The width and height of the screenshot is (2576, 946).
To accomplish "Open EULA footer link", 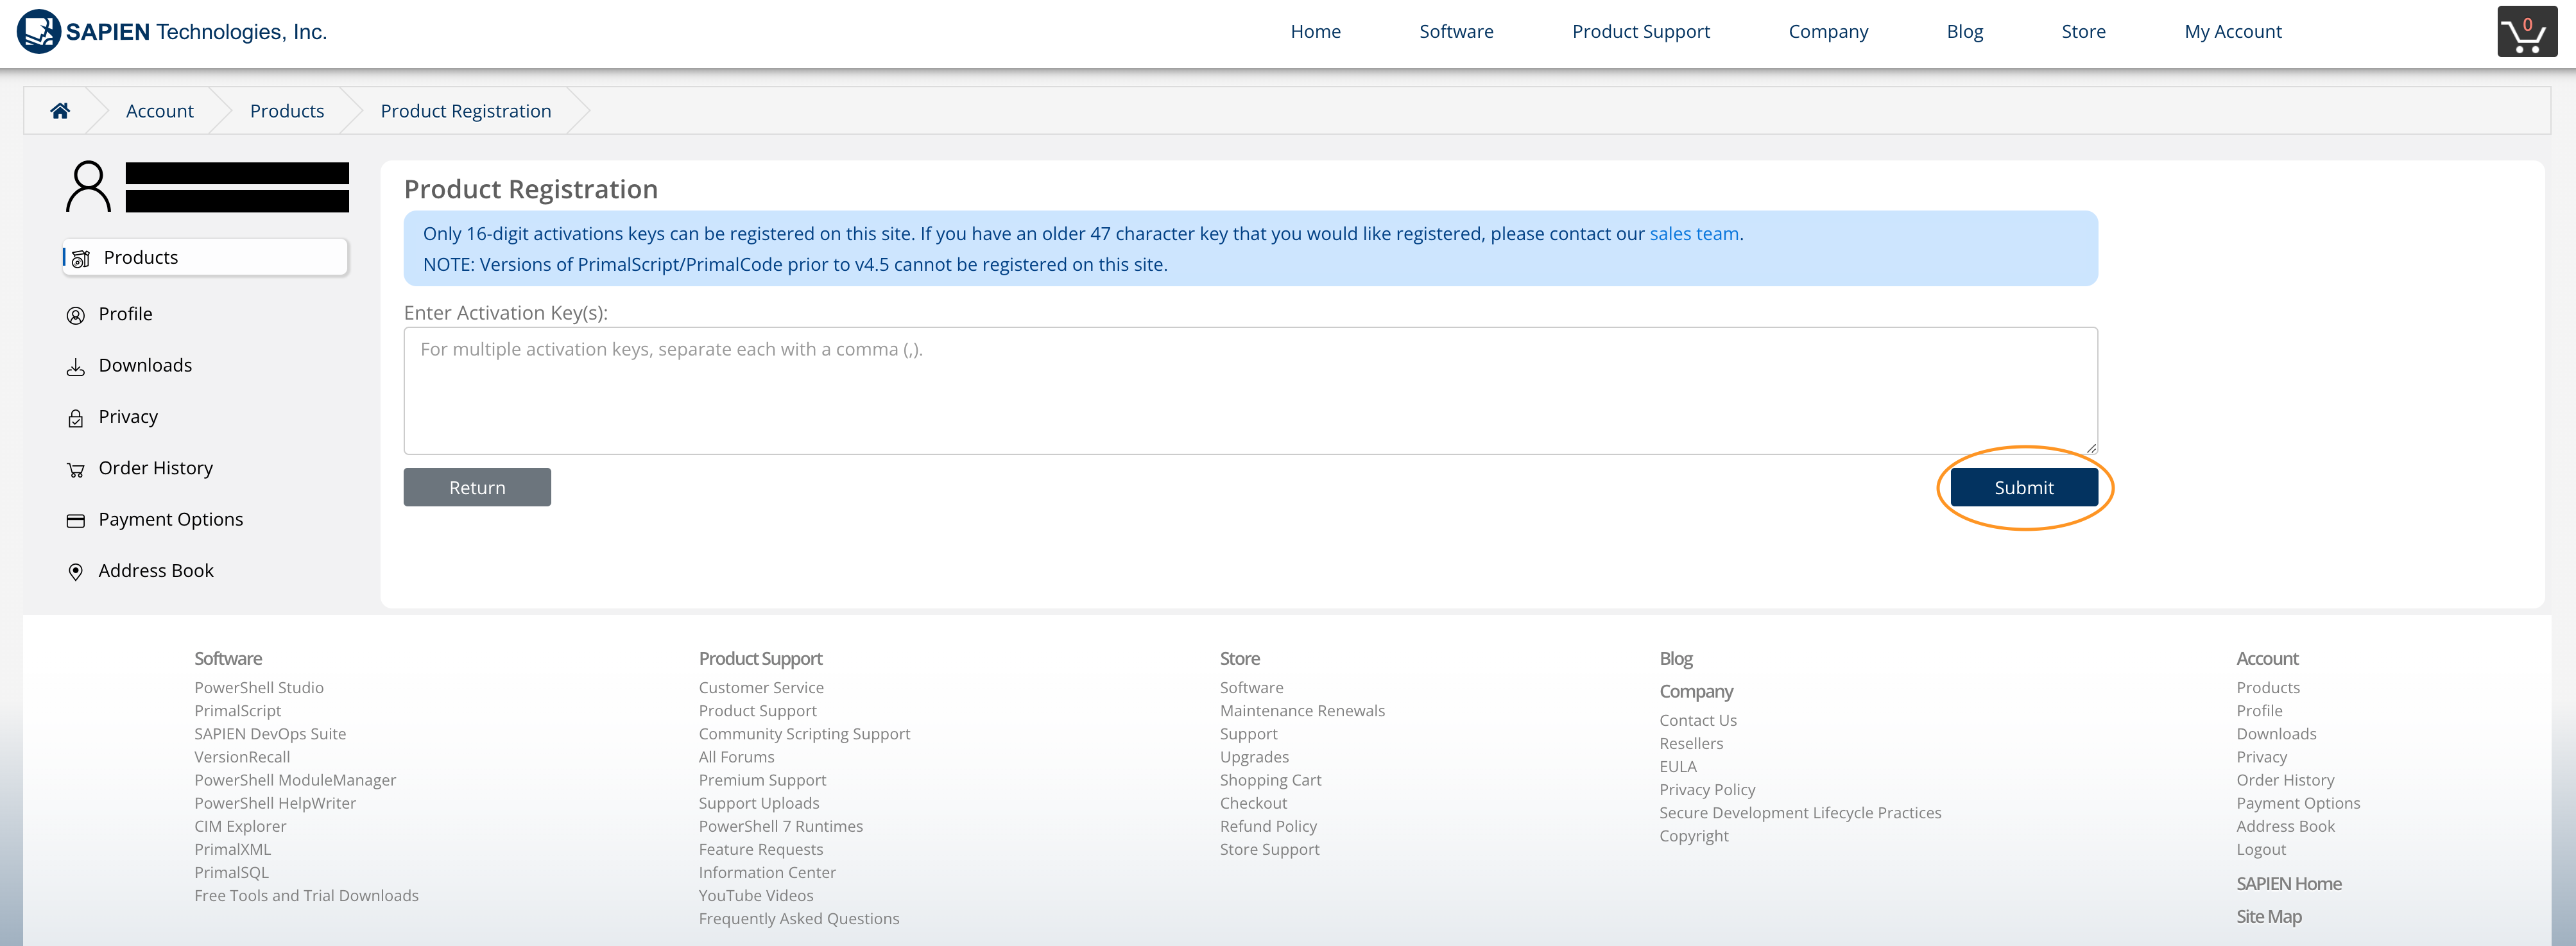I will pos(1678,766).
